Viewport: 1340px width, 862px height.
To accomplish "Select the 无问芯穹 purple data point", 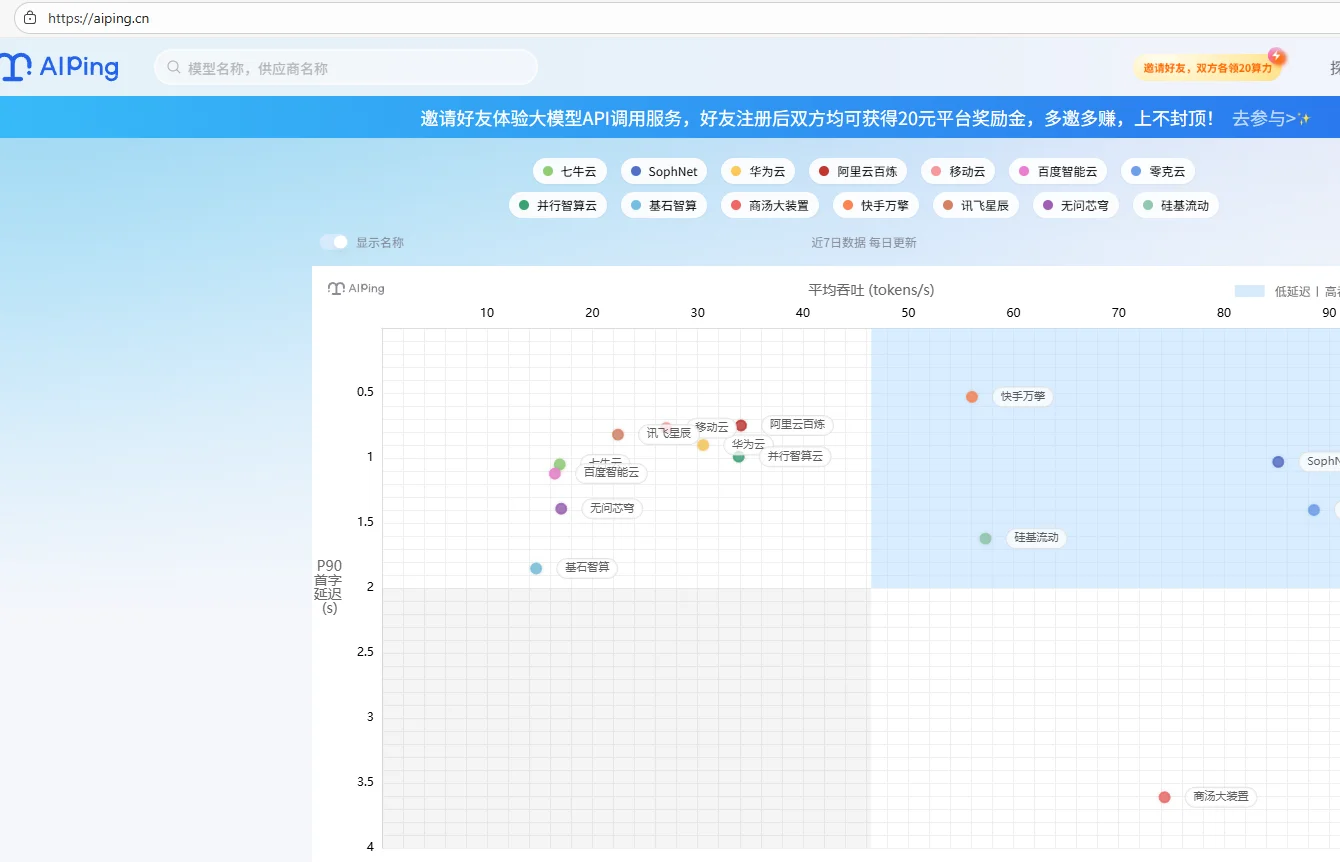I will pos(561,508).
